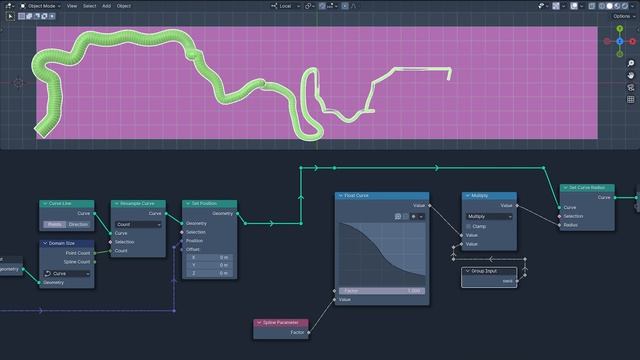Switch to rendered shading

[x=624, y=6]
